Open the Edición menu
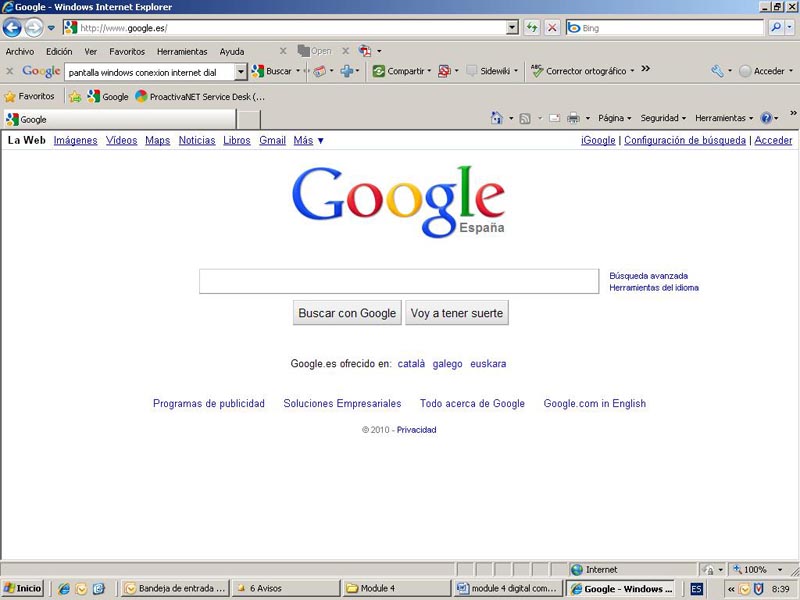 pyautogui.click(x=59, y=52)
